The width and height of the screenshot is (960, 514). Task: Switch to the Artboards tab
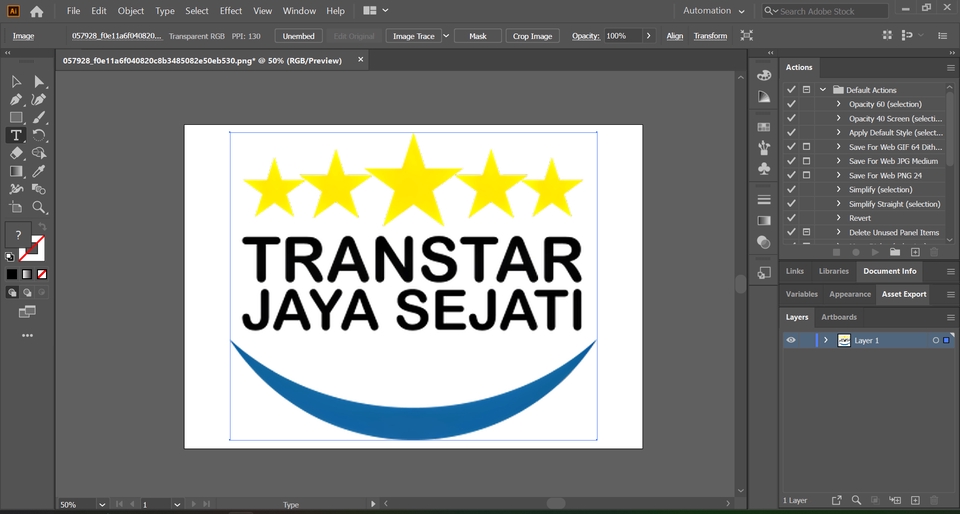839,317
